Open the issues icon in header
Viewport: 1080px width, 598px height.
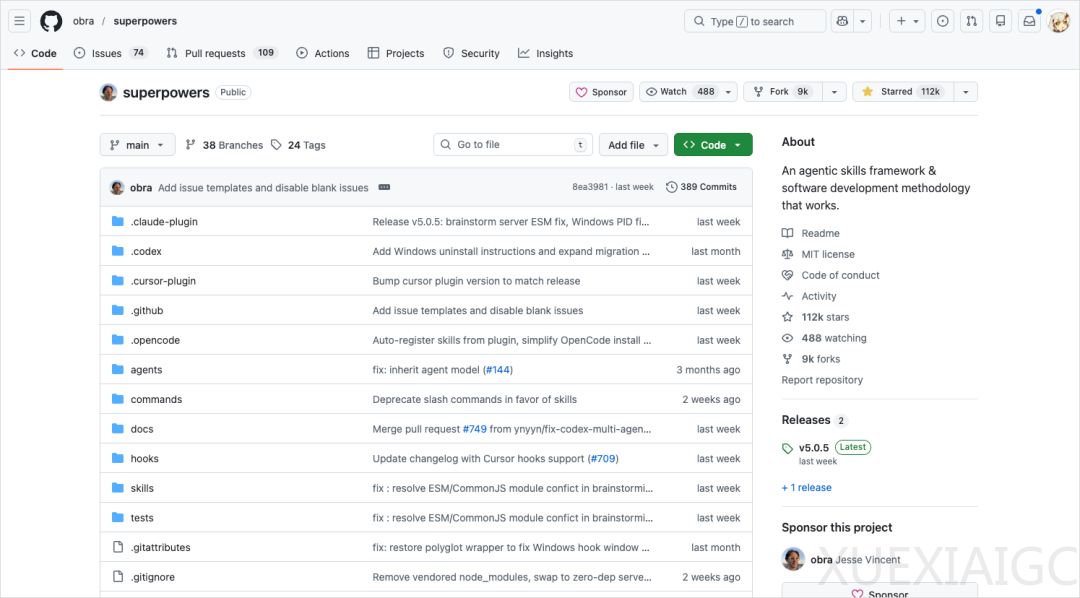(942, 21)
